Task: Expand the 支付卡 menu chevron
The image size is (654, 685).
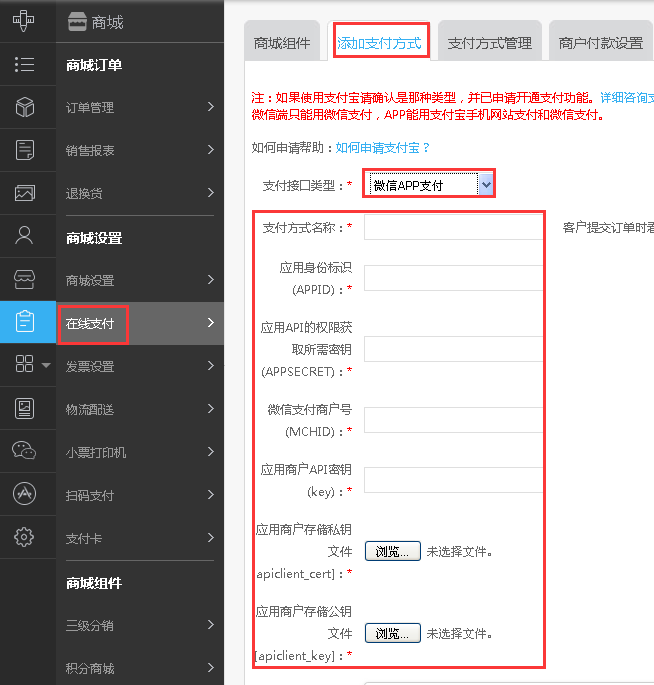Action: click(211, 538)
